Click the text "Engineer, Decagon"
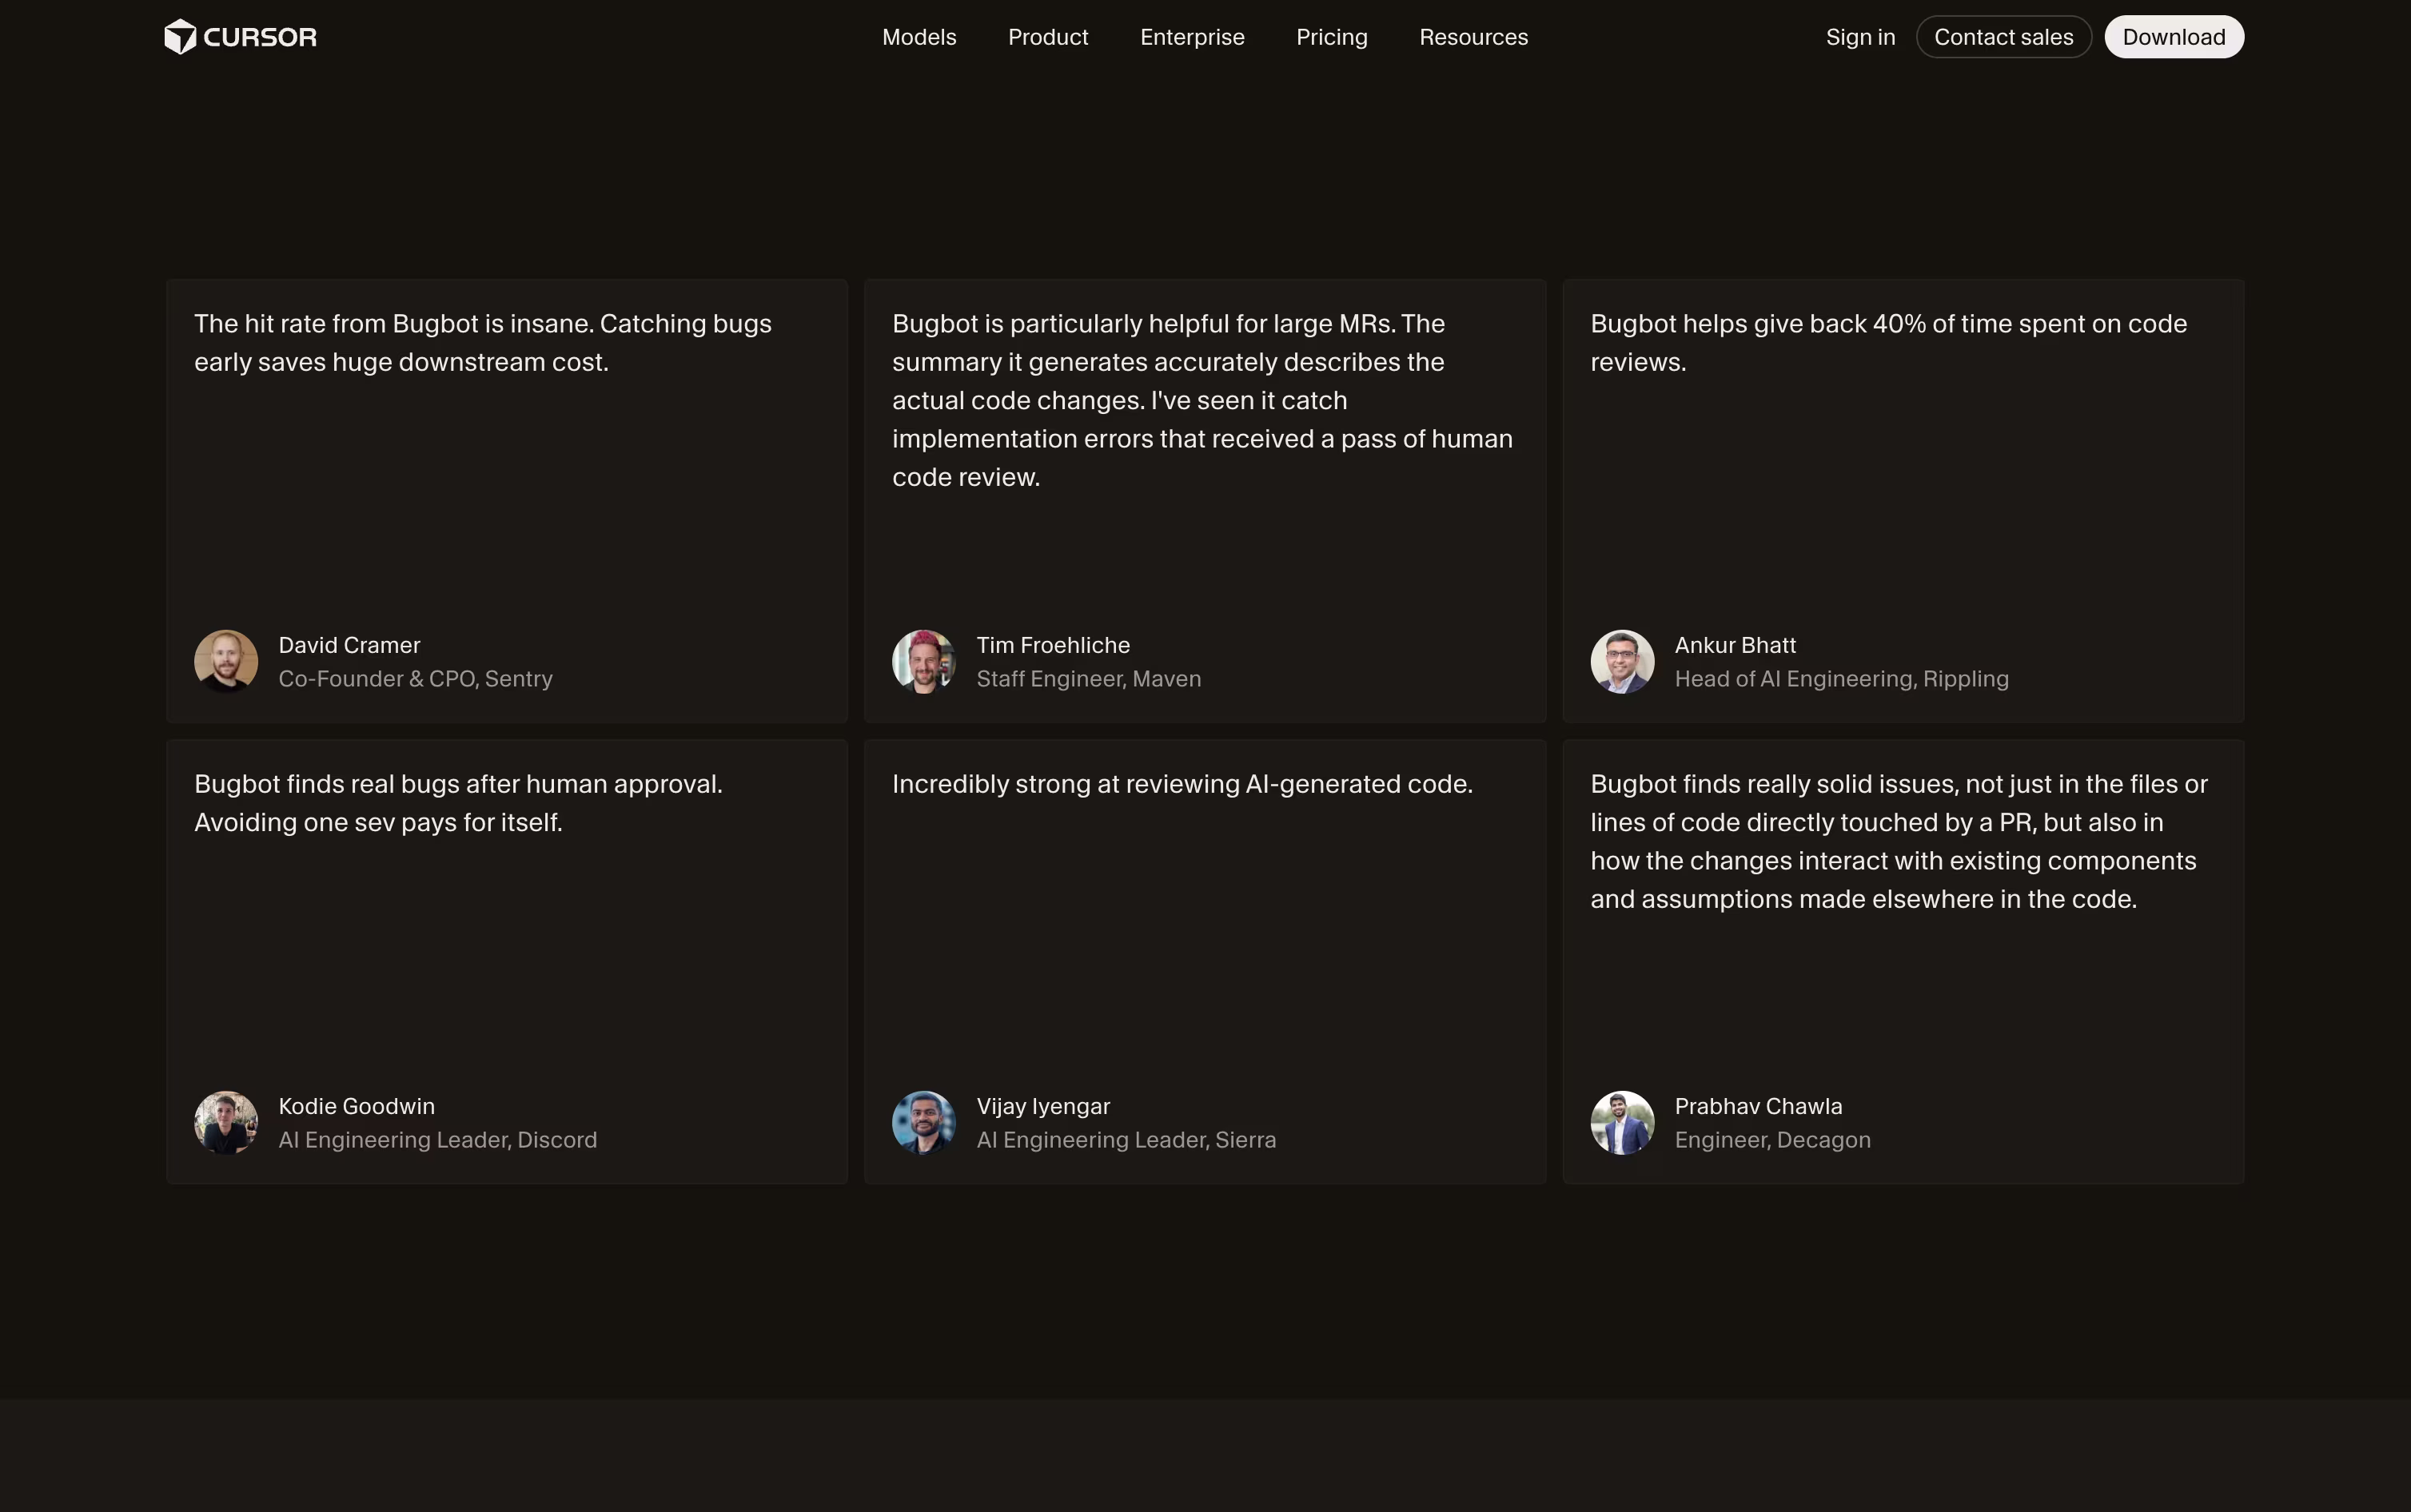 point(1772,1140)
